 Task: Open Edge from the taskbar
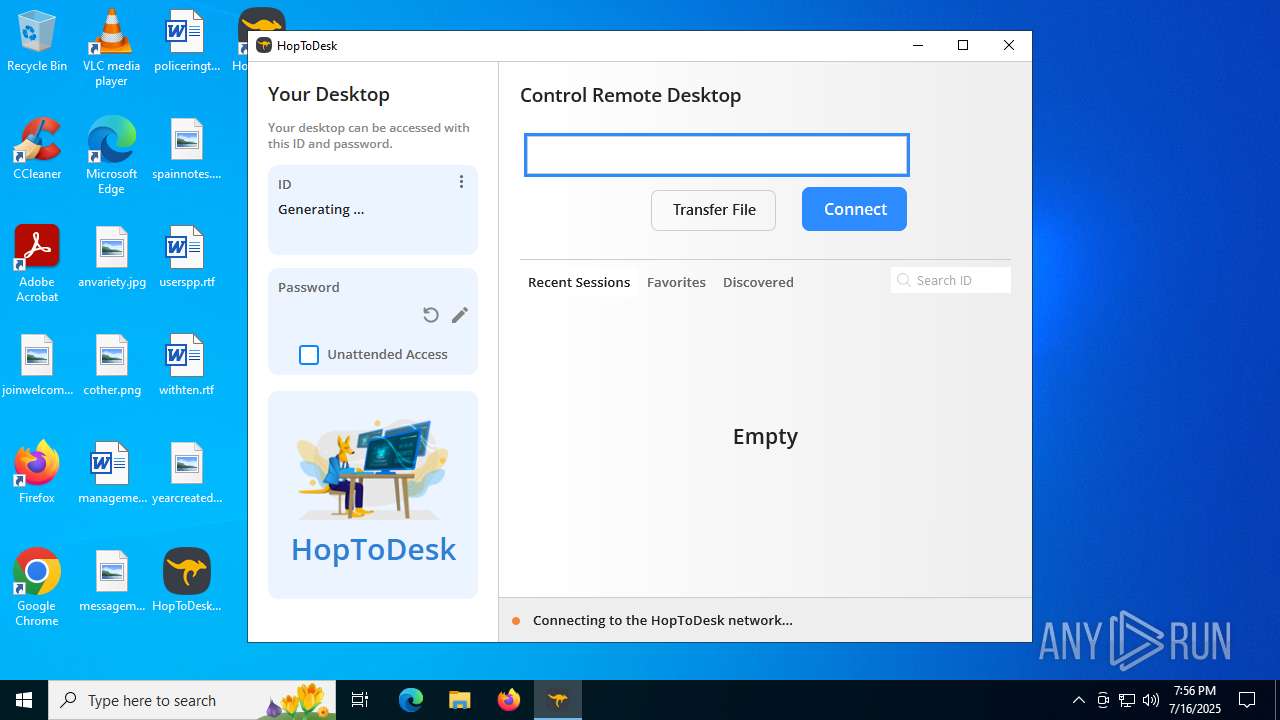point(411,700)
